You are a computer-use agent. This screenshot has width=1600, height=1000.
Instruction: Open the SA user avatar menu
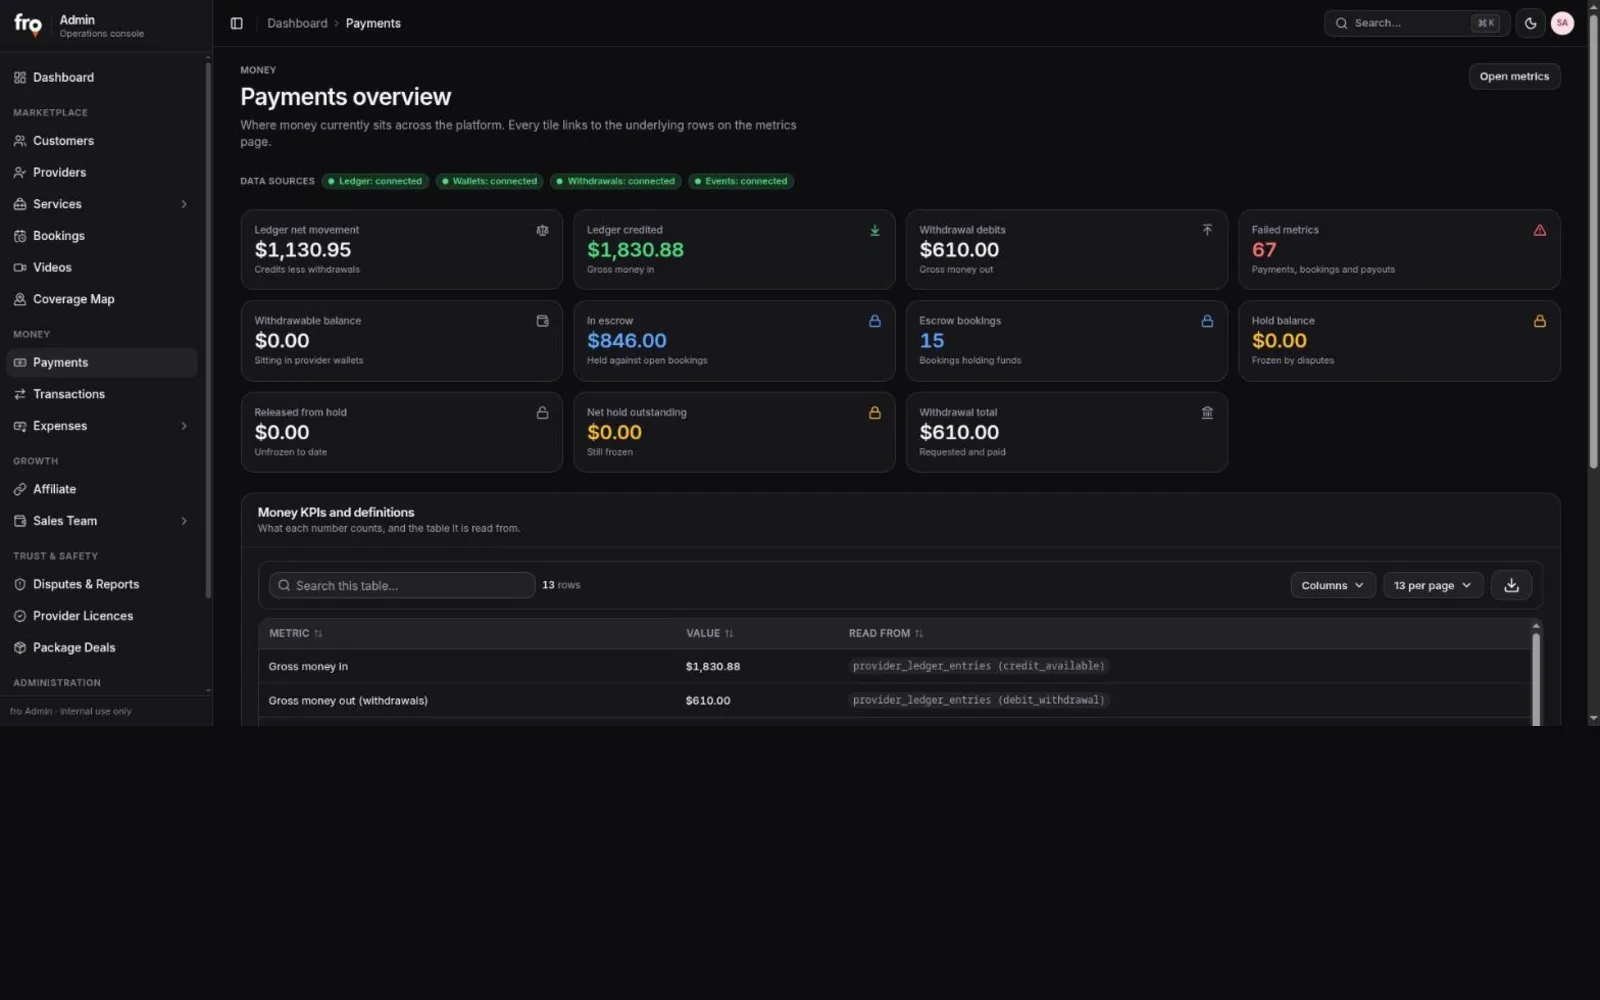pos(1562,23)
